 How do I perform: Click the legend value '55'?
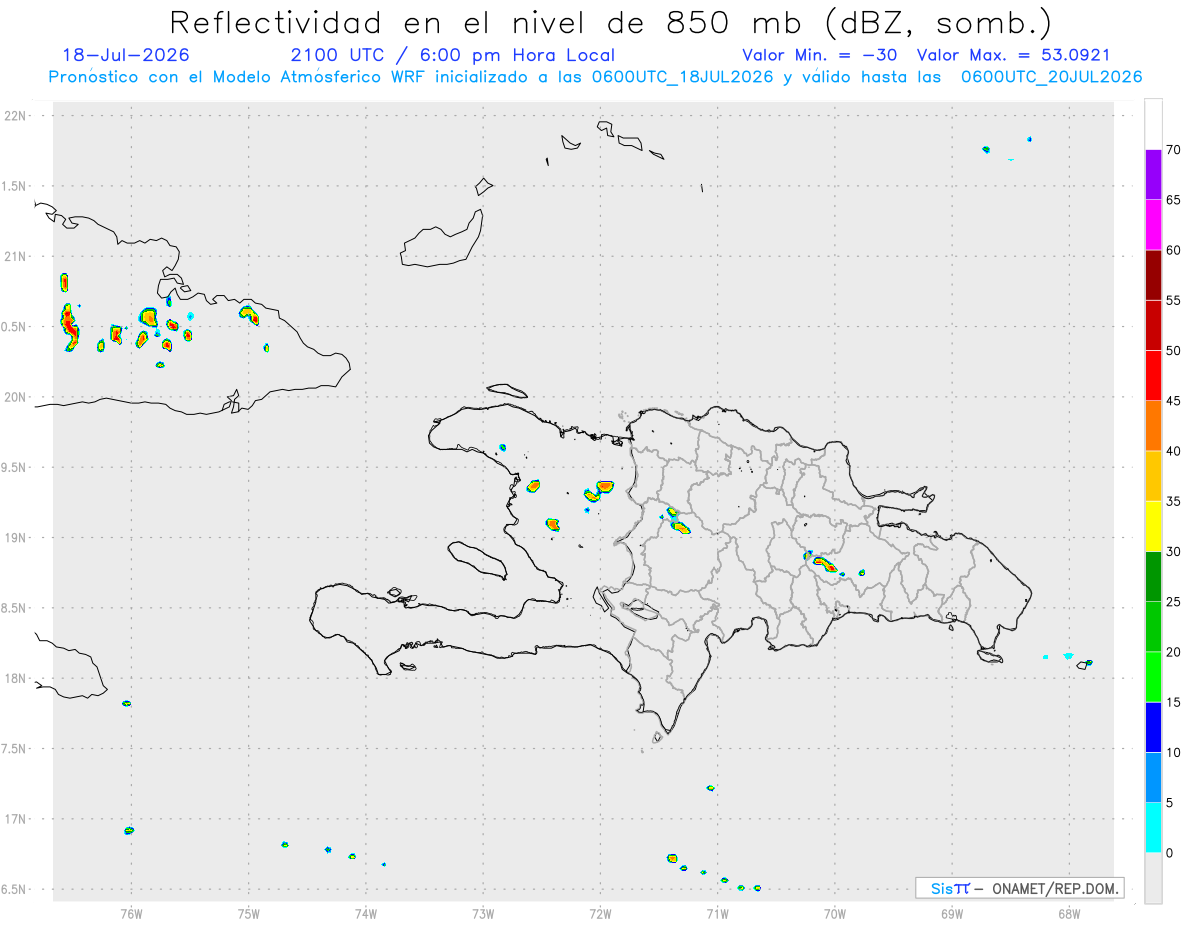tap(1174, 301)
